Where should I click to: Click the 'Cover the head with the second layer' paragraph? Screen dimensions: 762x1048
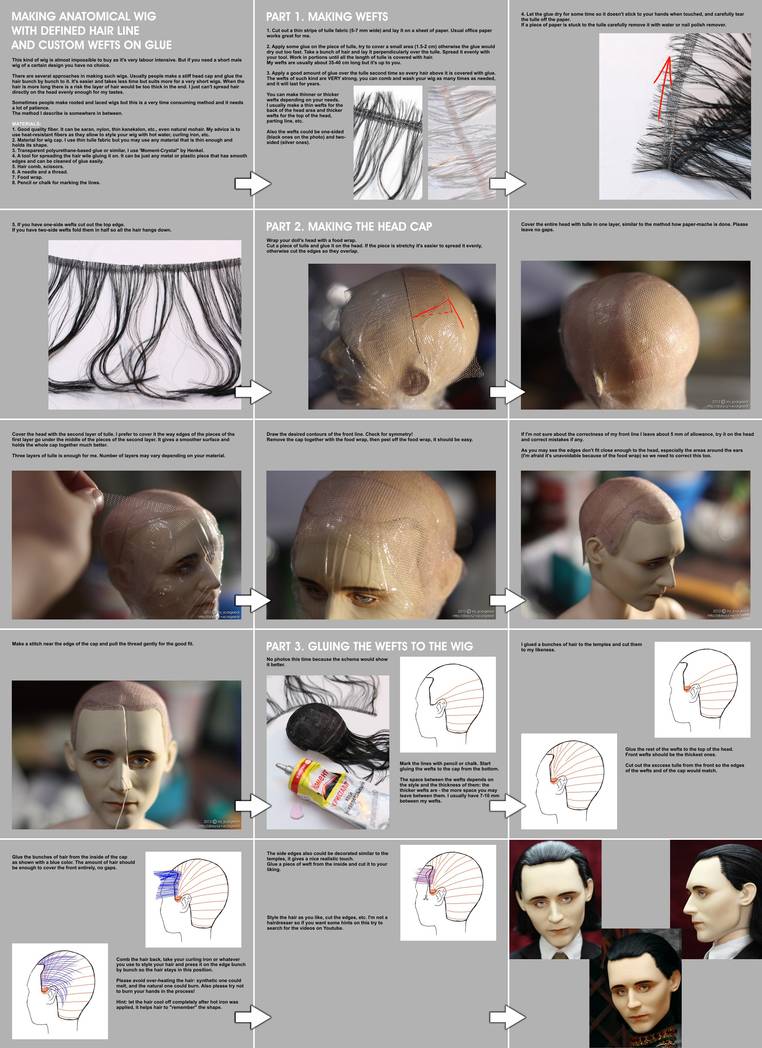pos(123,440)
